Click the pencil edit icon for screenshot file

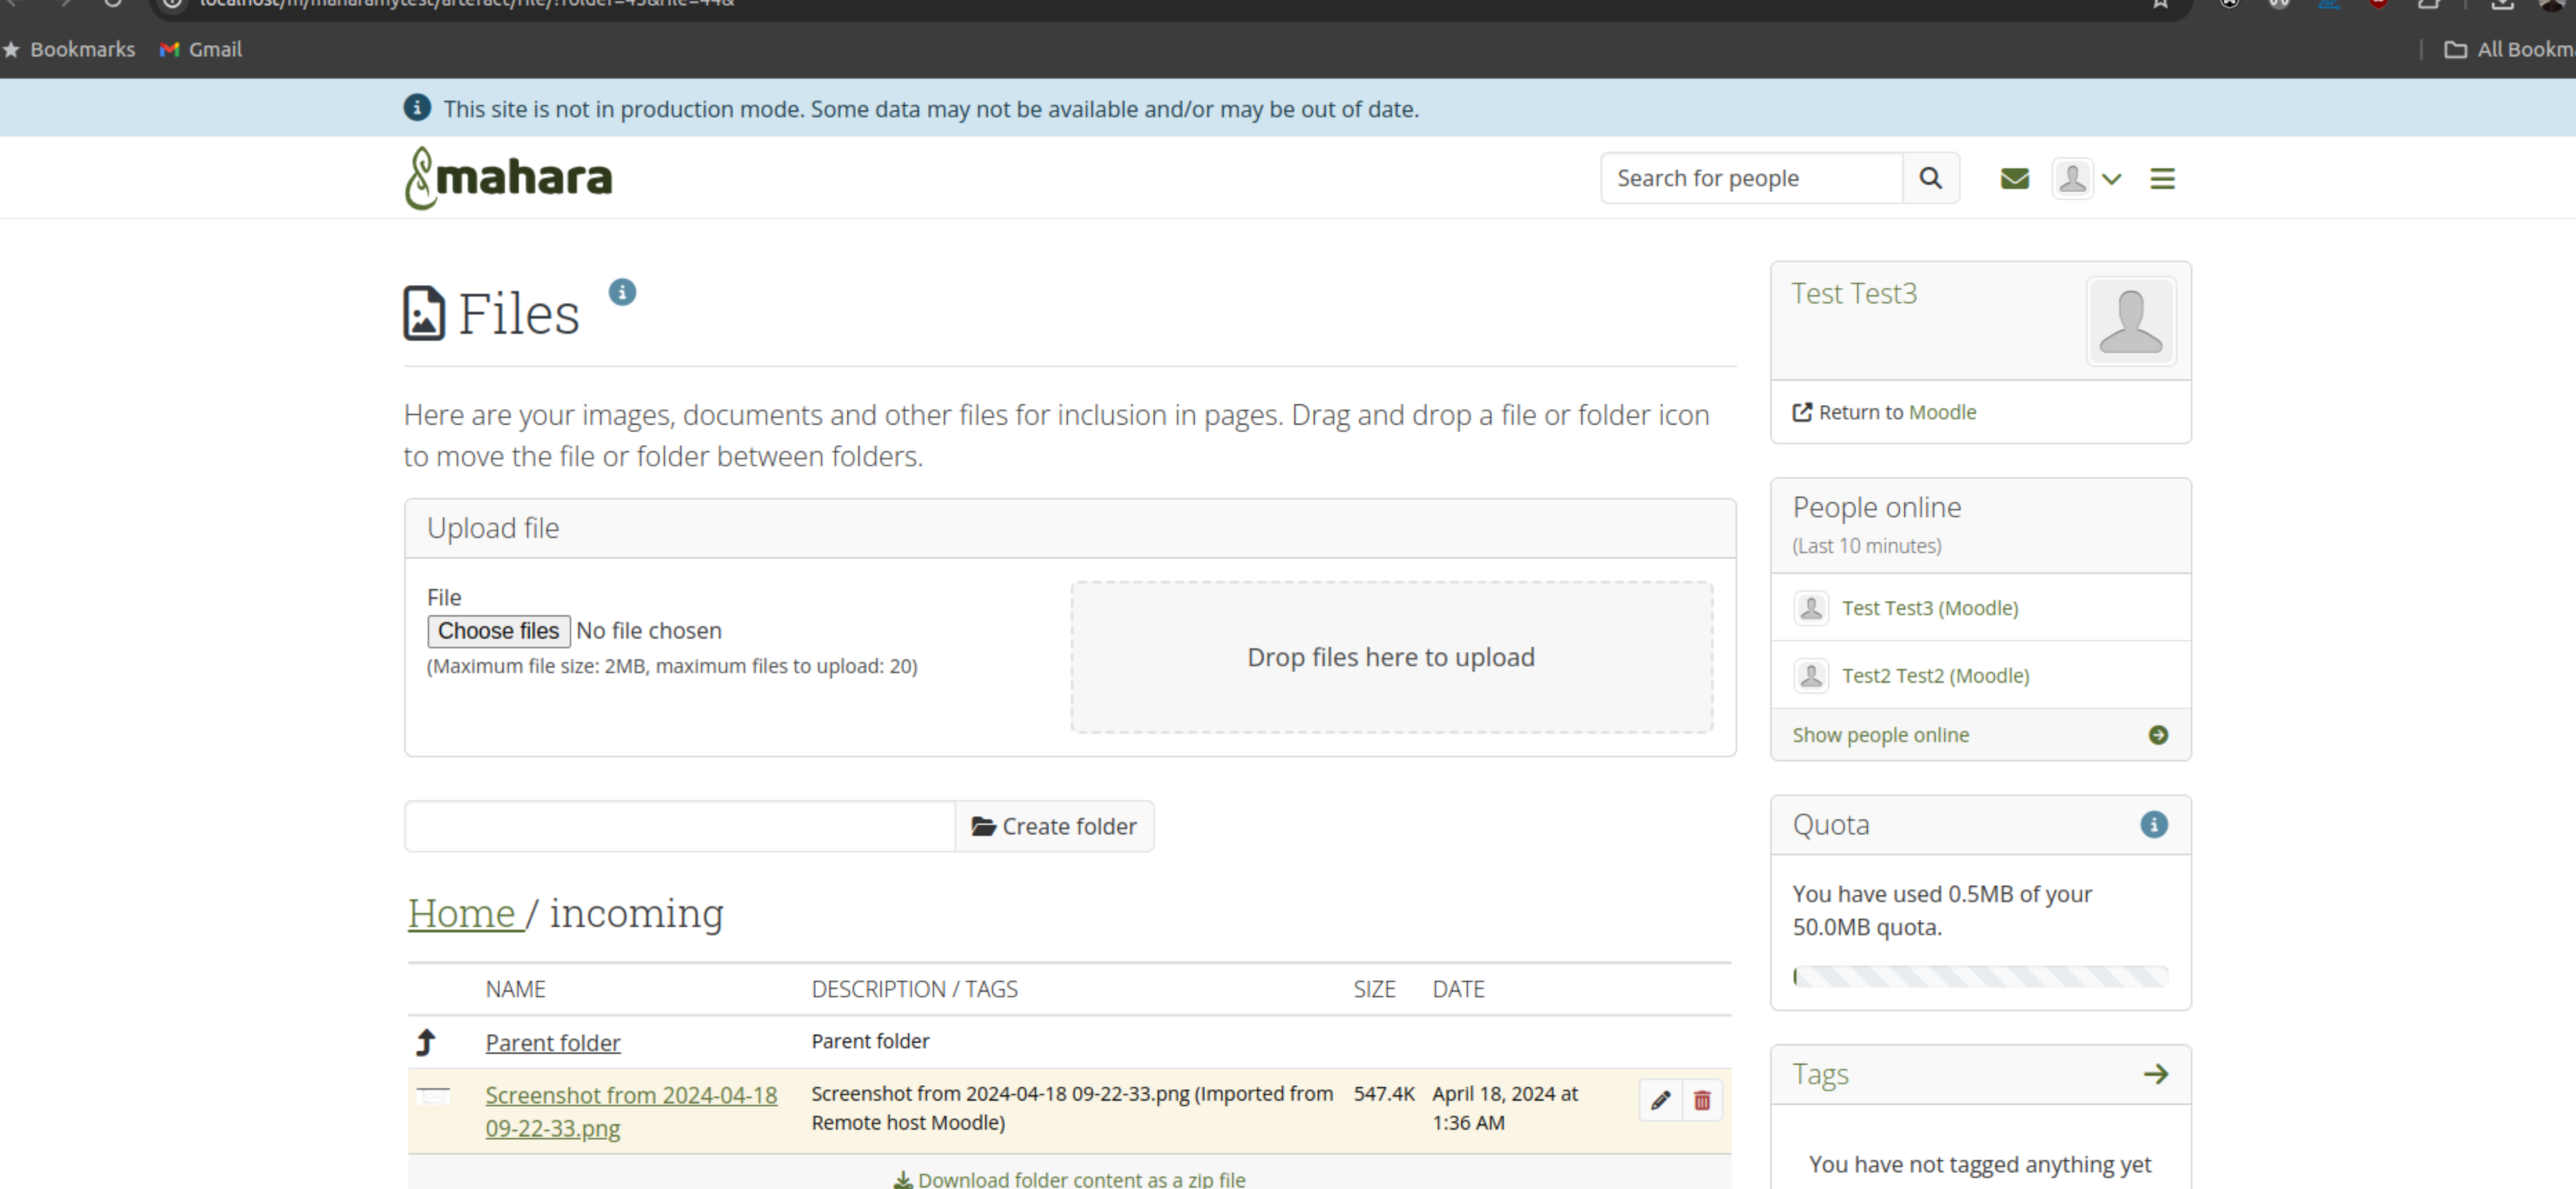[1660, 1100]
